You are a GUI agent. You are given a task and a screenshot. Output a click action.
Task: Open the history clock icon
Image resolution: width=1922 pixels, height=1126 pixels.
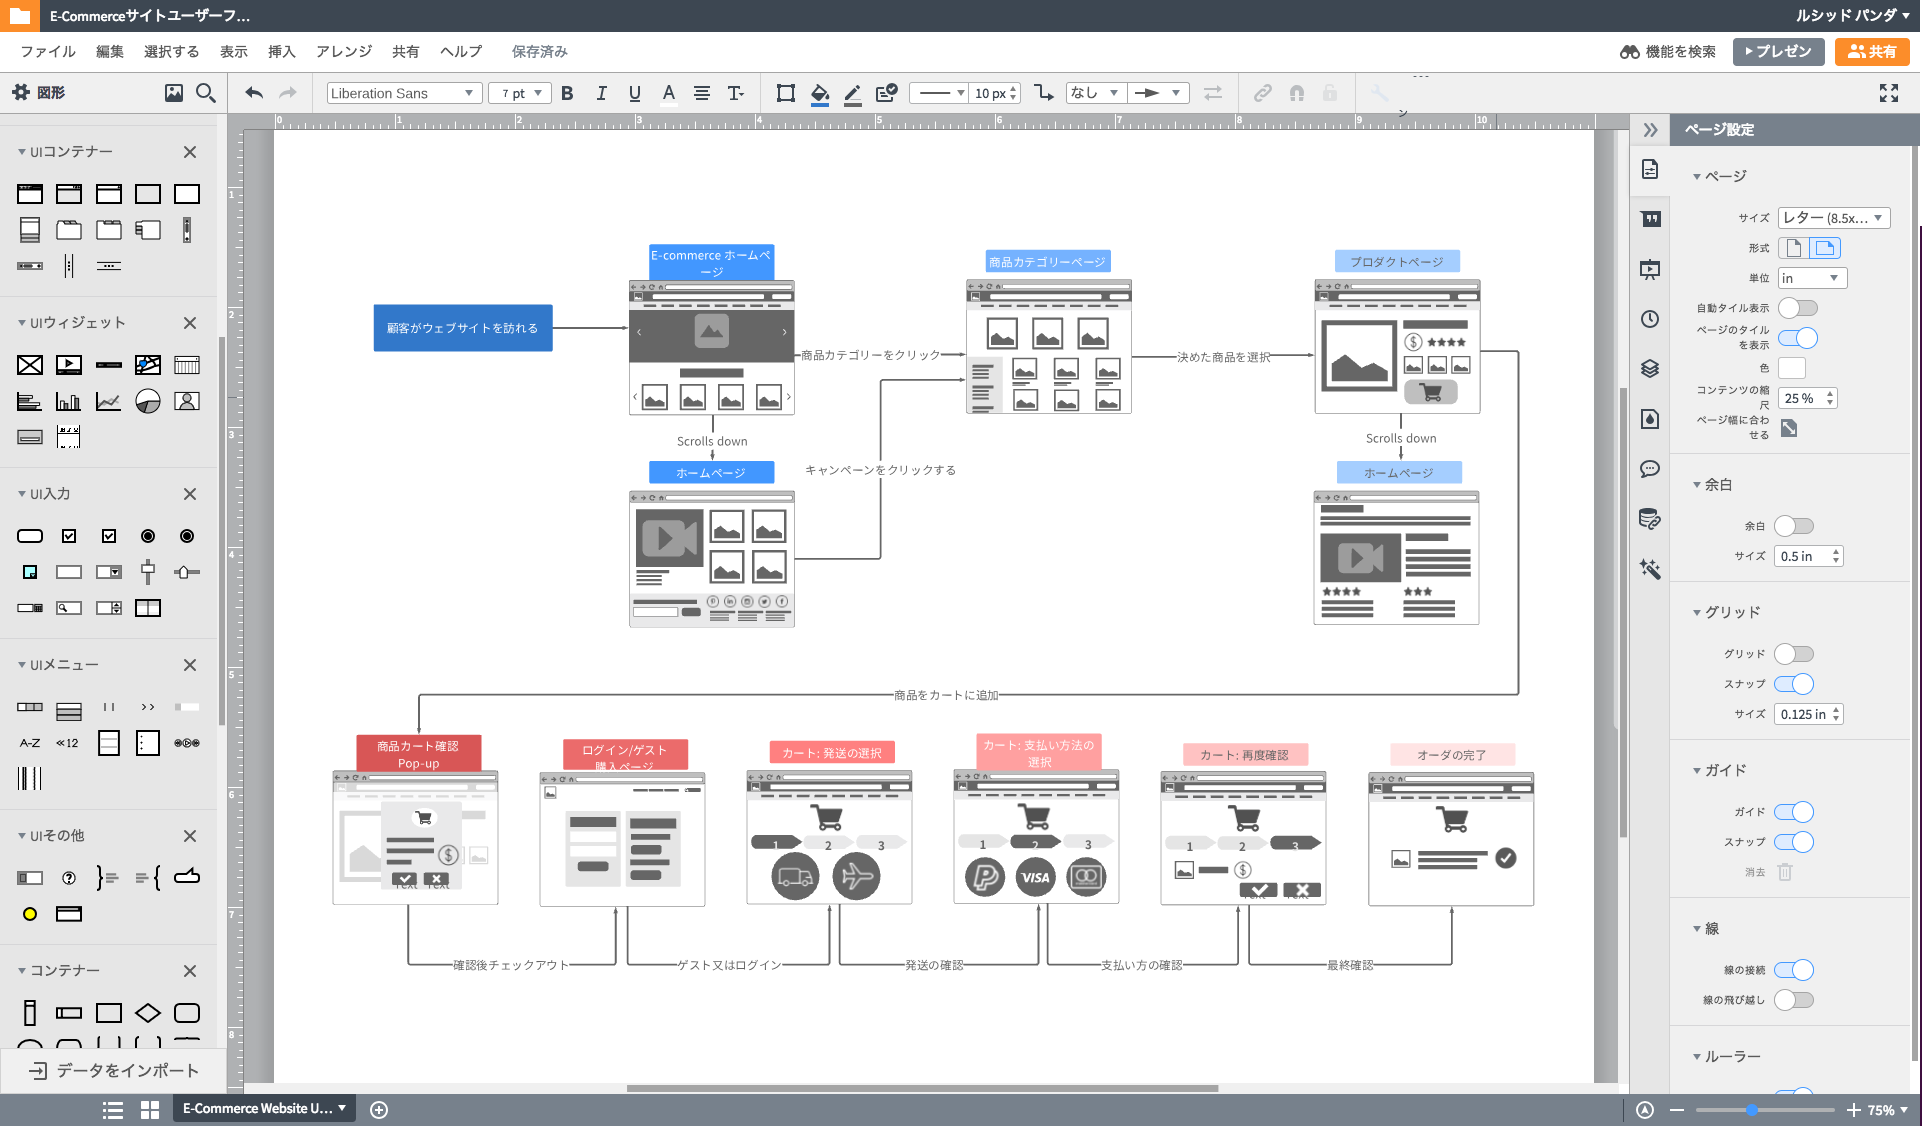1650,319
